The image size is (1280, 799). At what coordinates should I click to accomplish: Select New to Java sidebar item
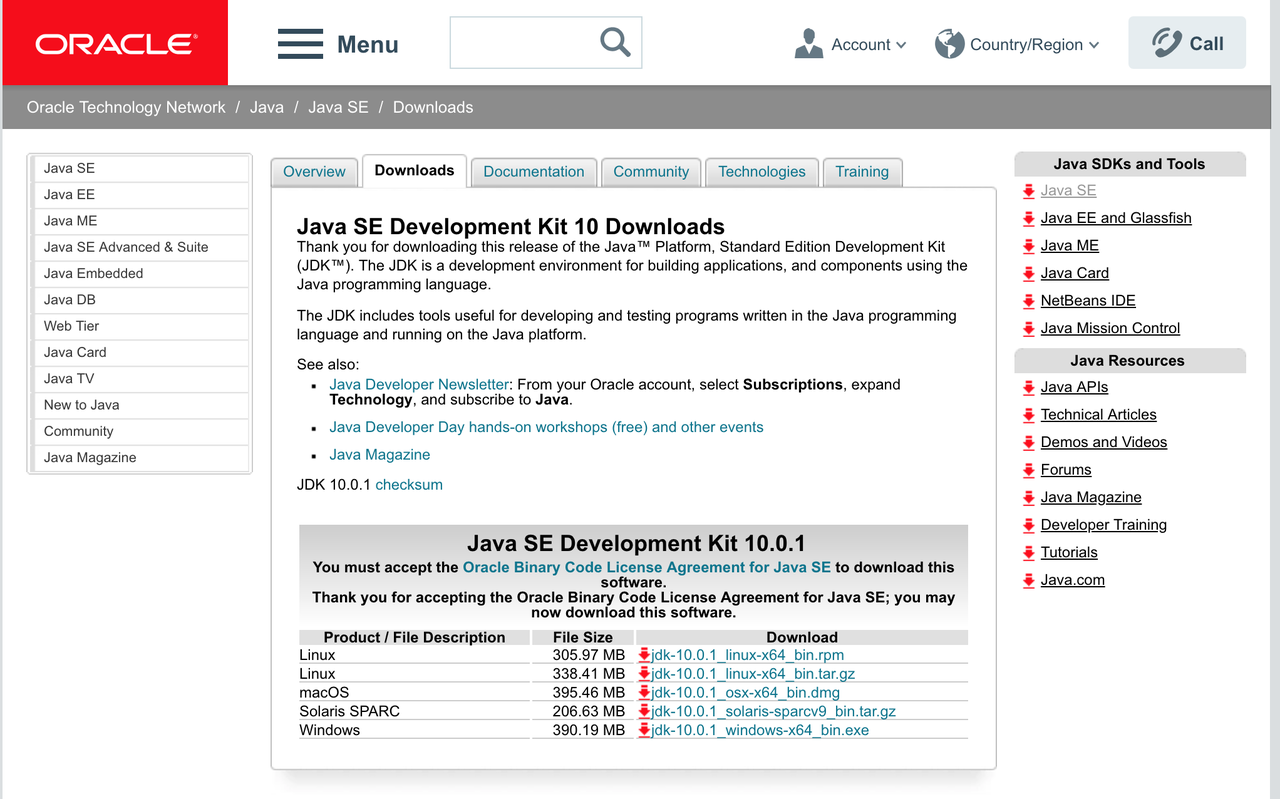pos(140,405)
